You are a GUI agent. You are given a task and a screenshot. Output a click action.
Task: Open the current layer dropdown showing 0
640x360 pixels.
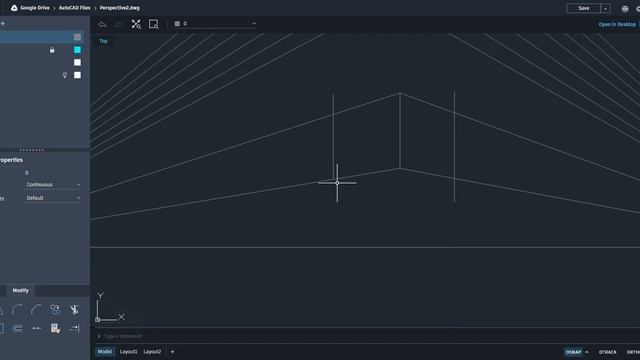[x=215, y=24]
